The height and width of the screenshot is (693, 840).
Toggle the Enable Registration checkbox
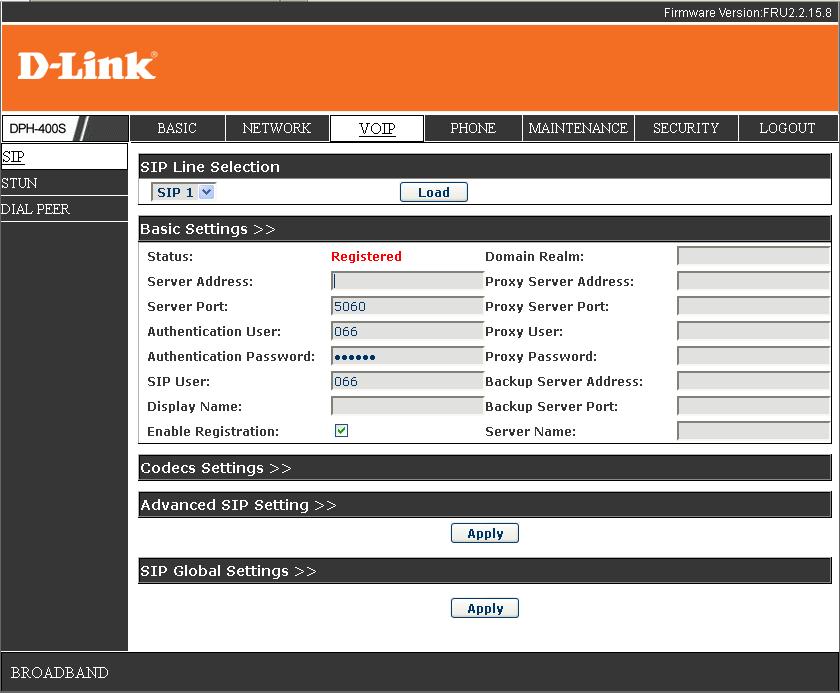point(341,431)
